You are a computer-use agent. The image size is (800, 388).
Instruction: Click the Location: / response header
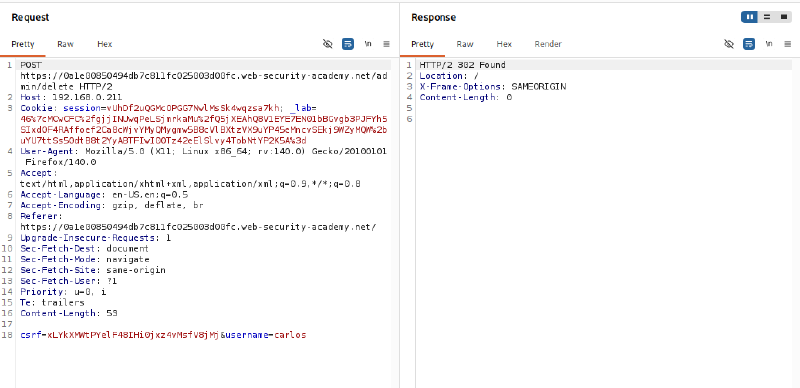(449, 76)
